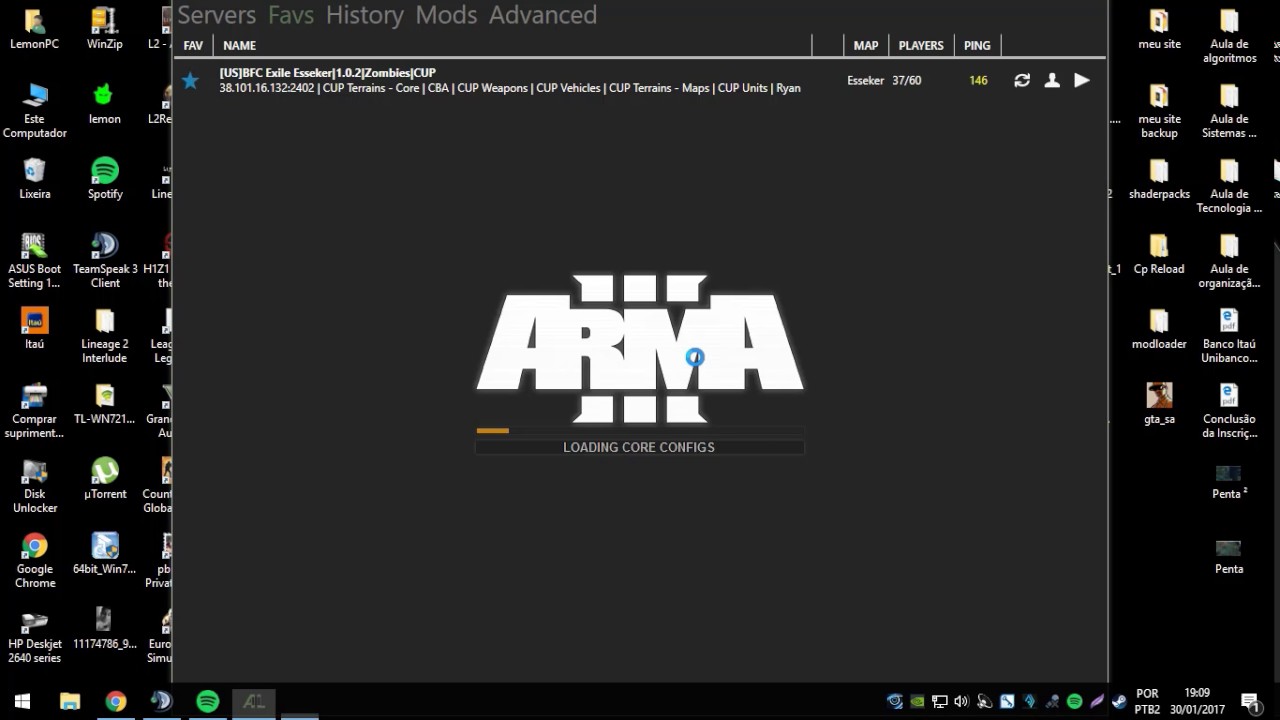The width and height of the screenshot is (1280, 720).
Task: Sort servers by PLAYERS column
Action: [x=921, y=45]
